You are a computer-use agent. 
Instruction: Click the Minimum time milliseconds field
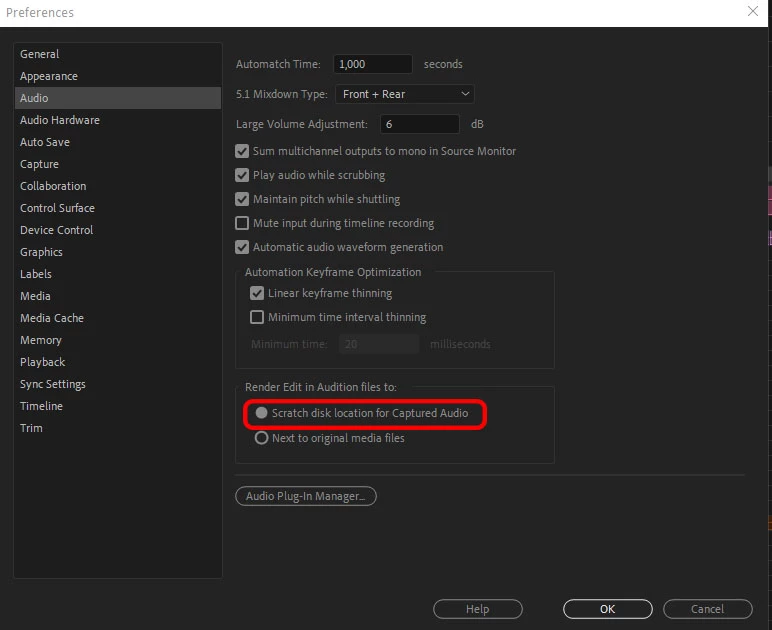pyautogui.click(x=379, y=344)
